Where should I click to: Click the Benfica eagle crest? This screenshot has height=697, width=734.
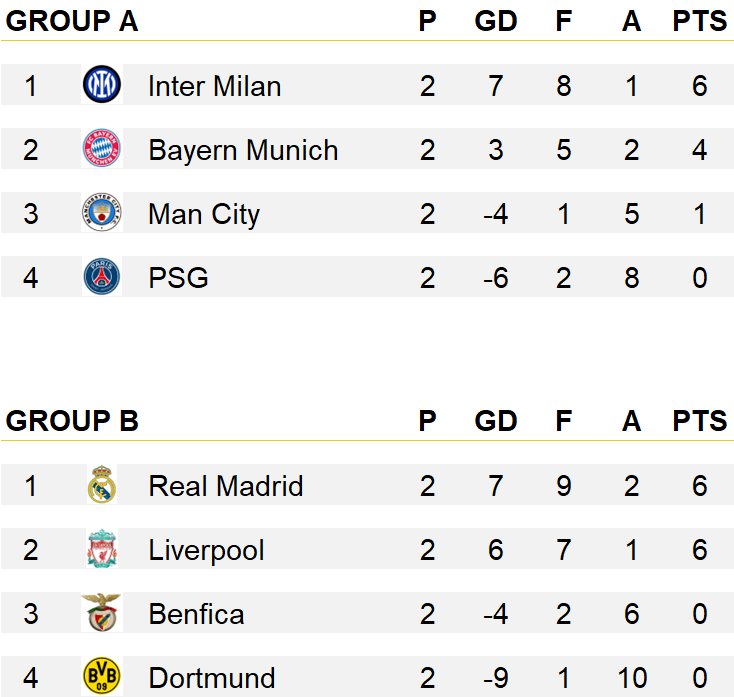click(102, 613)
